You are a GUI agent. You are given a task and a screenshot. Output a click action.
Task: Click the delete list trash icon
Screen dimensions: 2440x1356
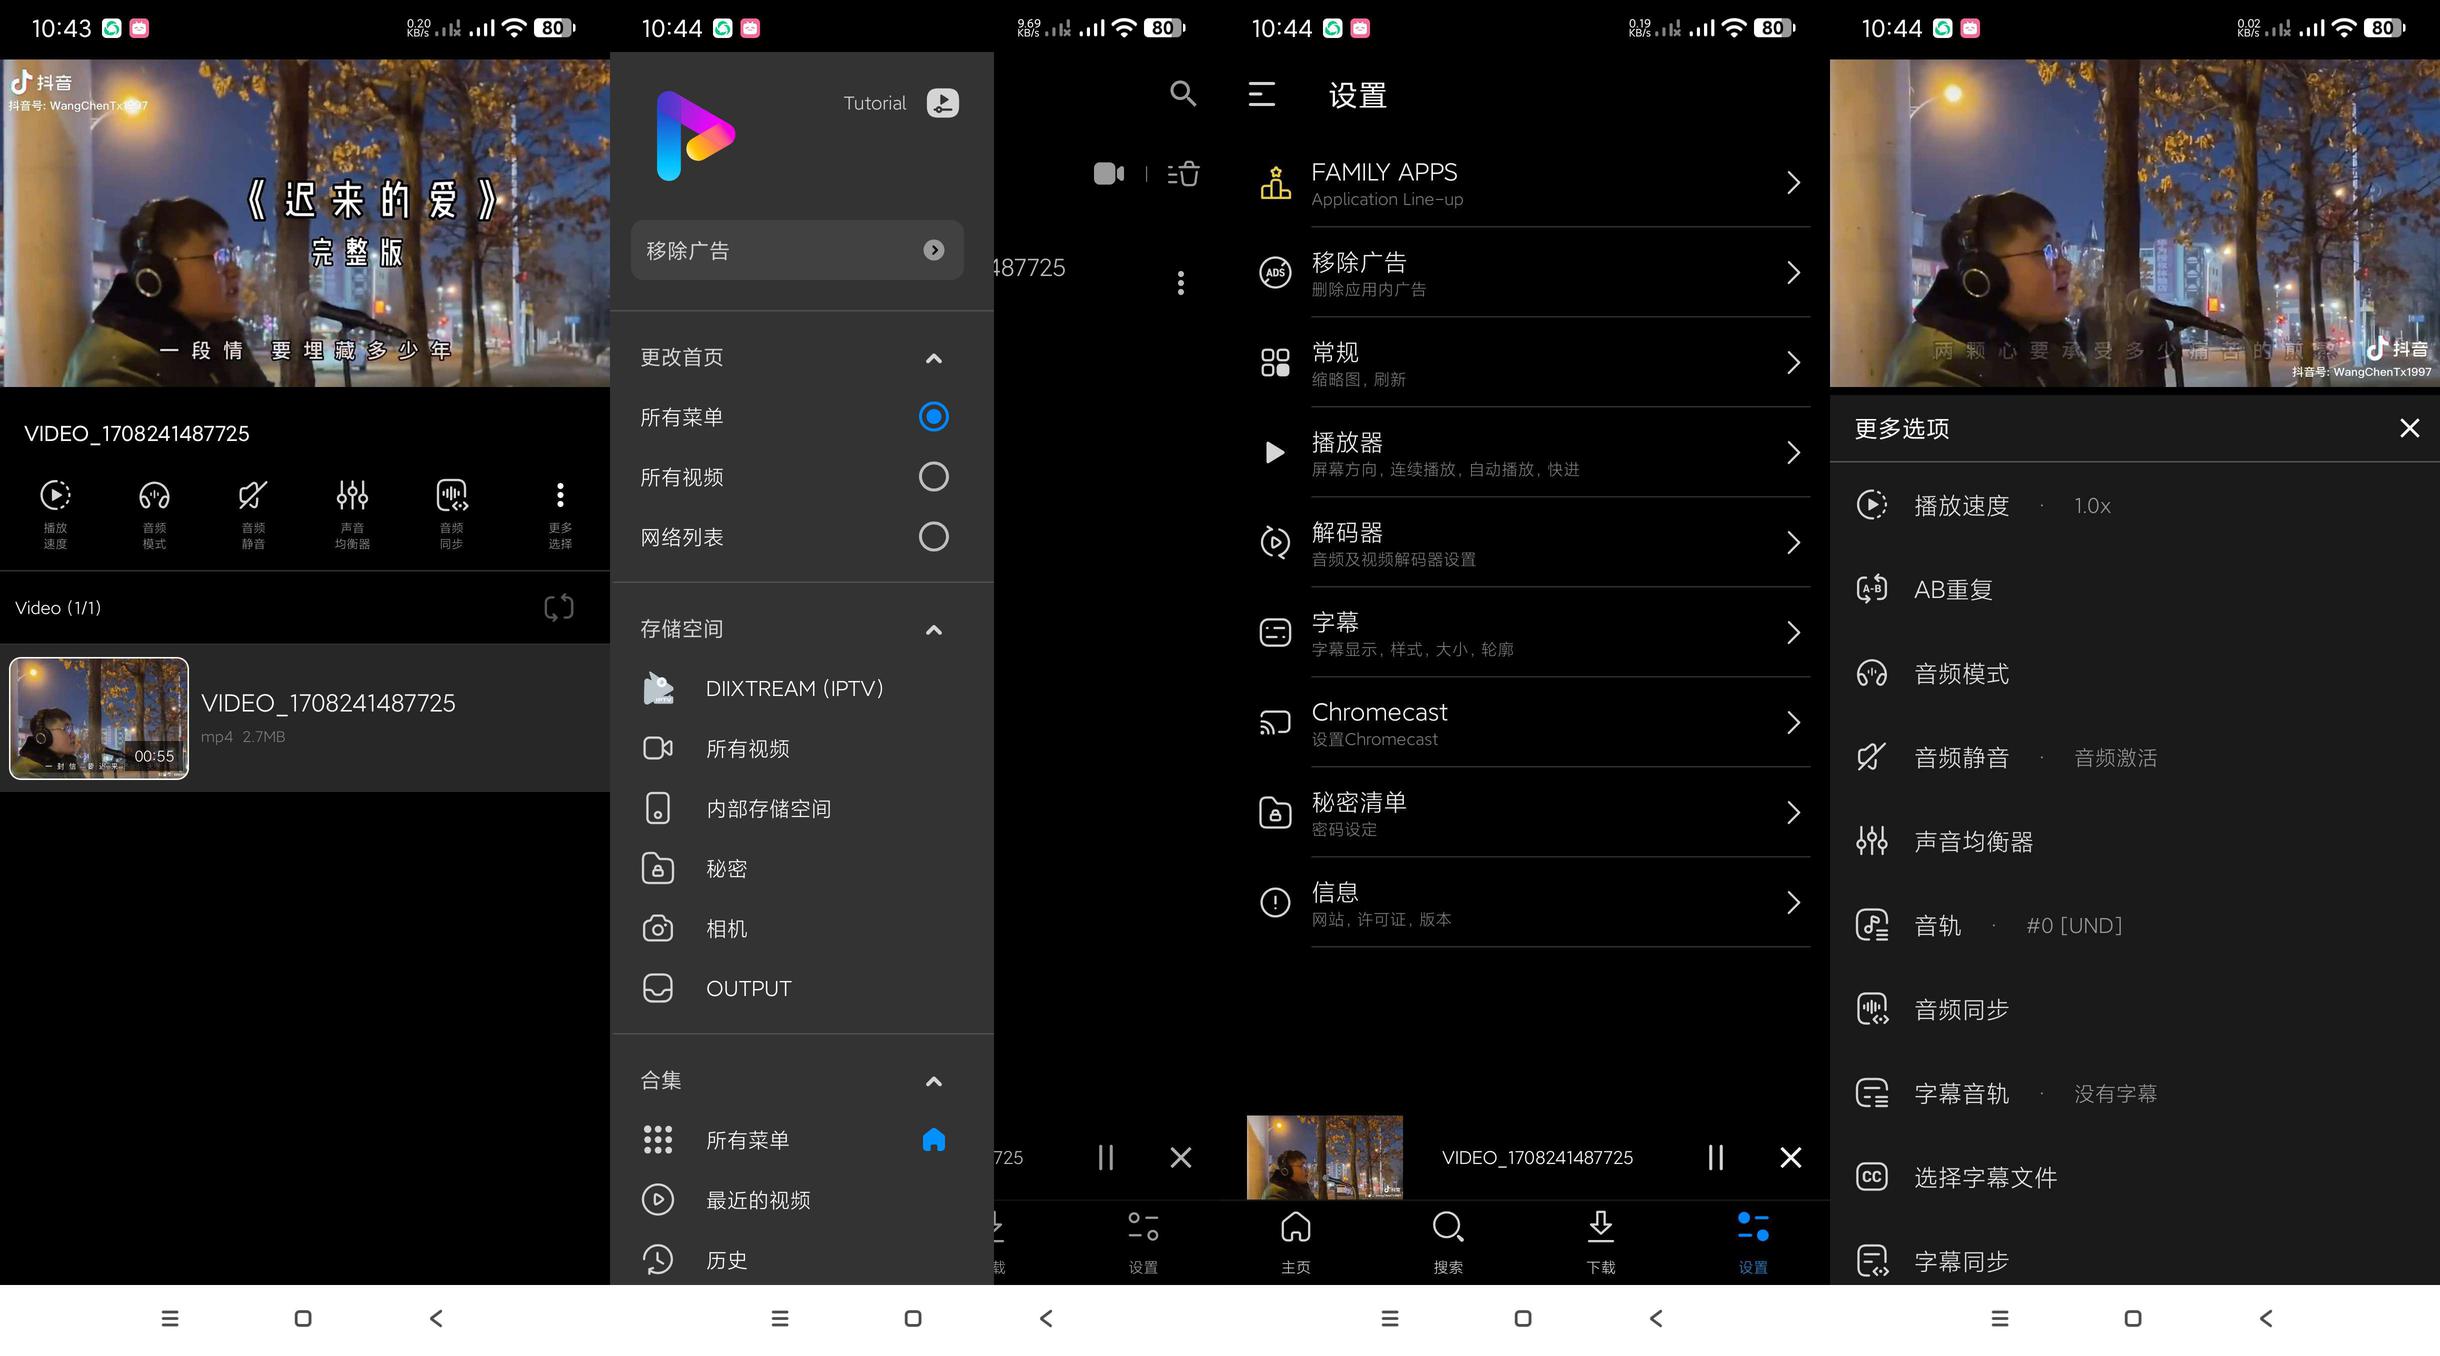click(x=1184, y=174)
